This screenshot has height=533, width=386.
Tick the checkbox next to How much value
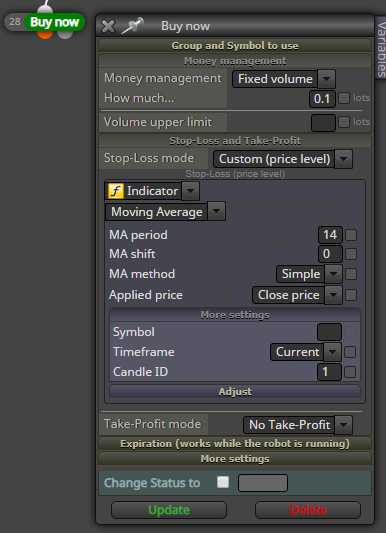pos(344,98)
